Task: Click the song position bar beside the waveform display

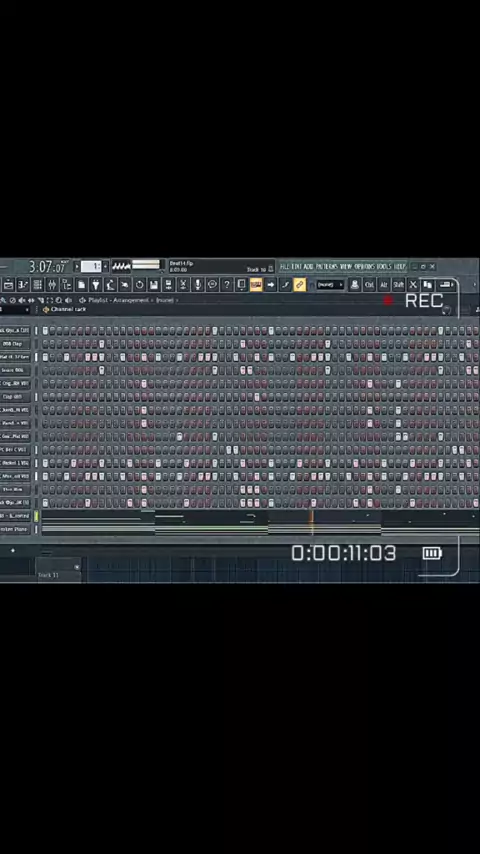Action: pos(147,265)
